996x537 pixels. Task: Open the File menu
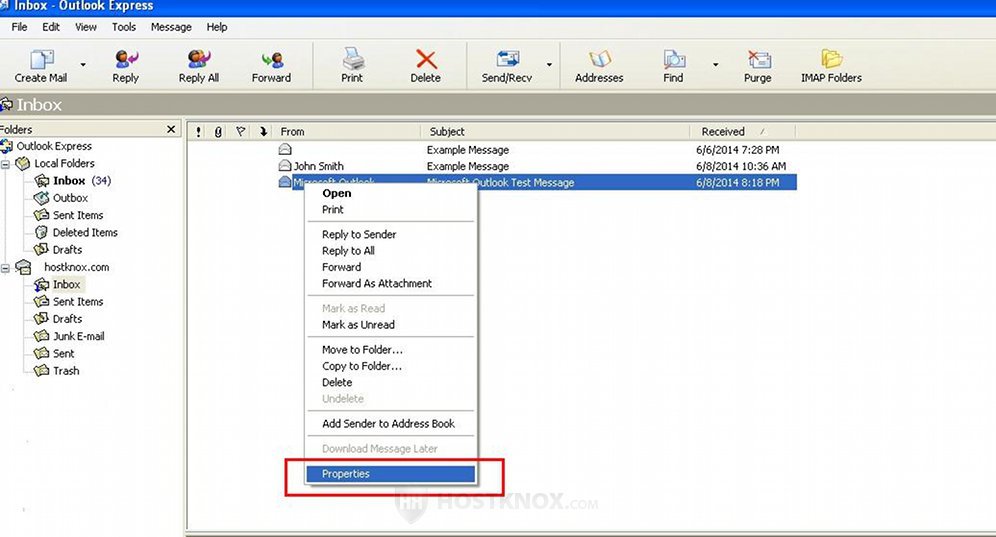click(x=20, y=27)
